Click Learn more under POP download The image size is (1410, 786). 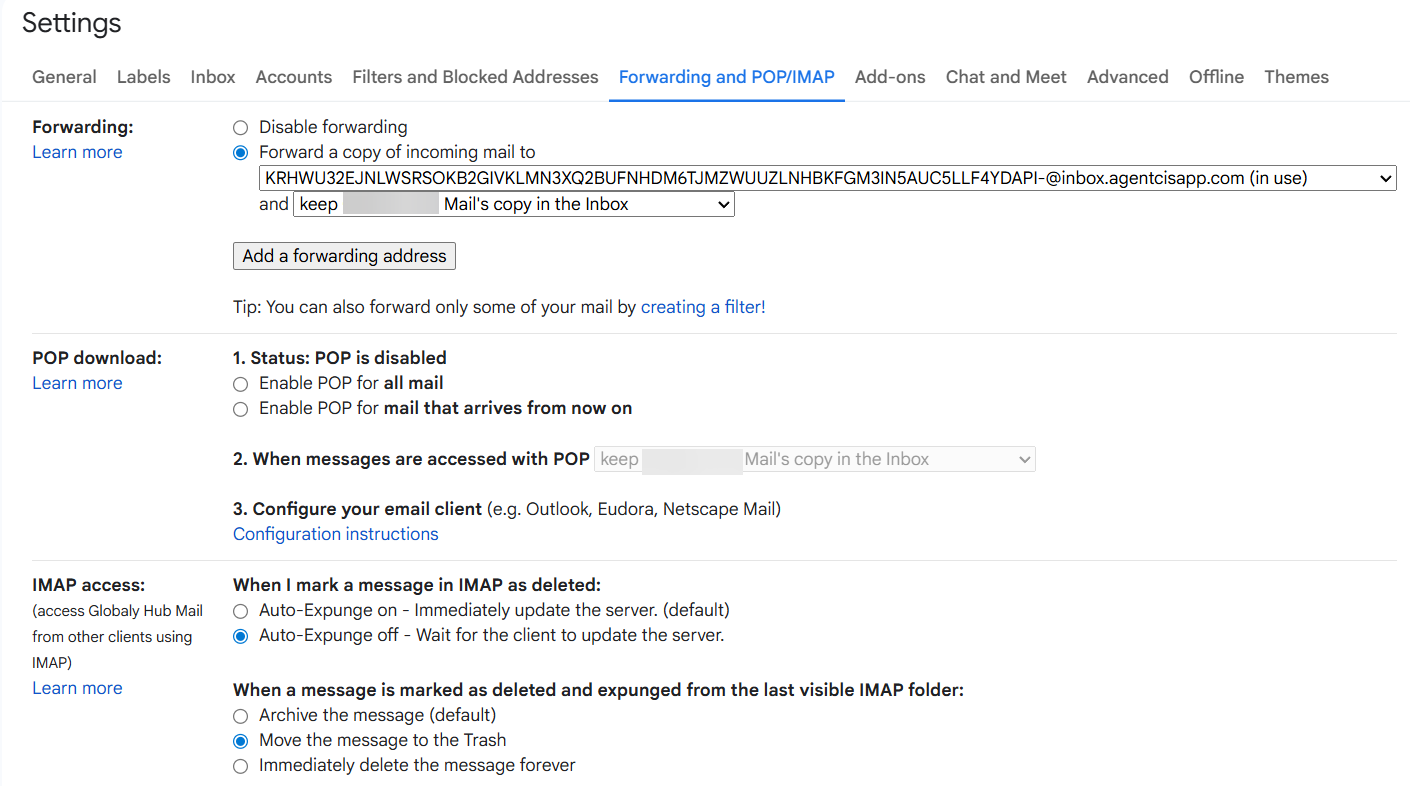(77, 383)
